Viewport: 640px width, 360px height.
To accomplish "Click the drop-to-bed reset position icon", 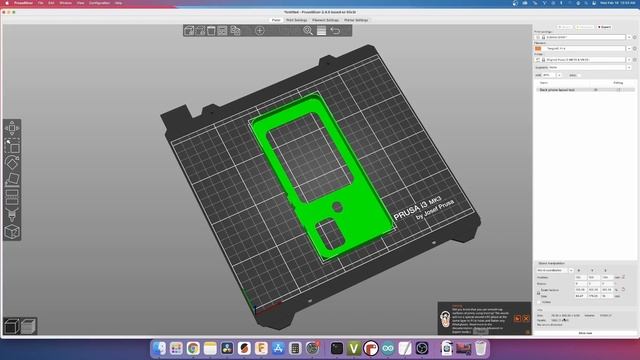I will (x=623, y=277).
